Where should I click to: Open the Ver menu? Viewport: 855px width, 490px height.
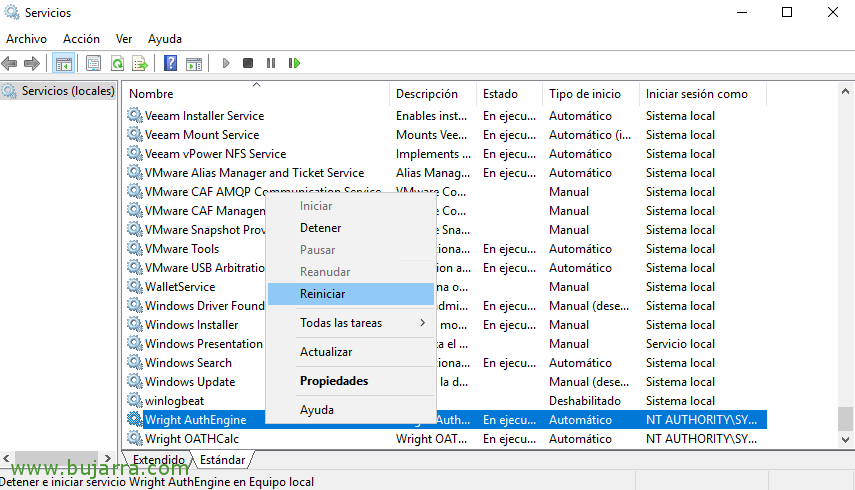[x=124, y=39]
